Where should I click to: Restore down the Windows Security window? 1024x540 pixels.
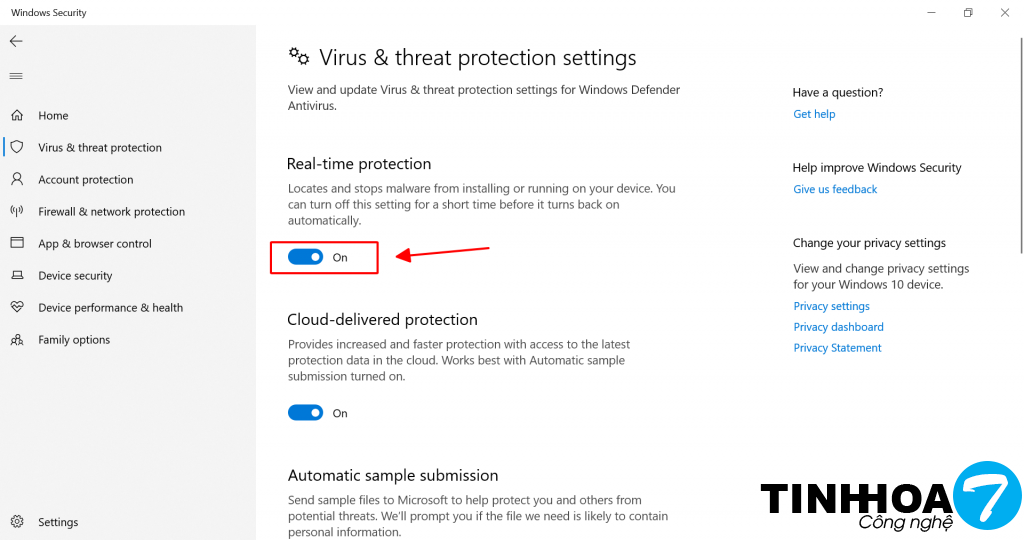coord(968,13)
